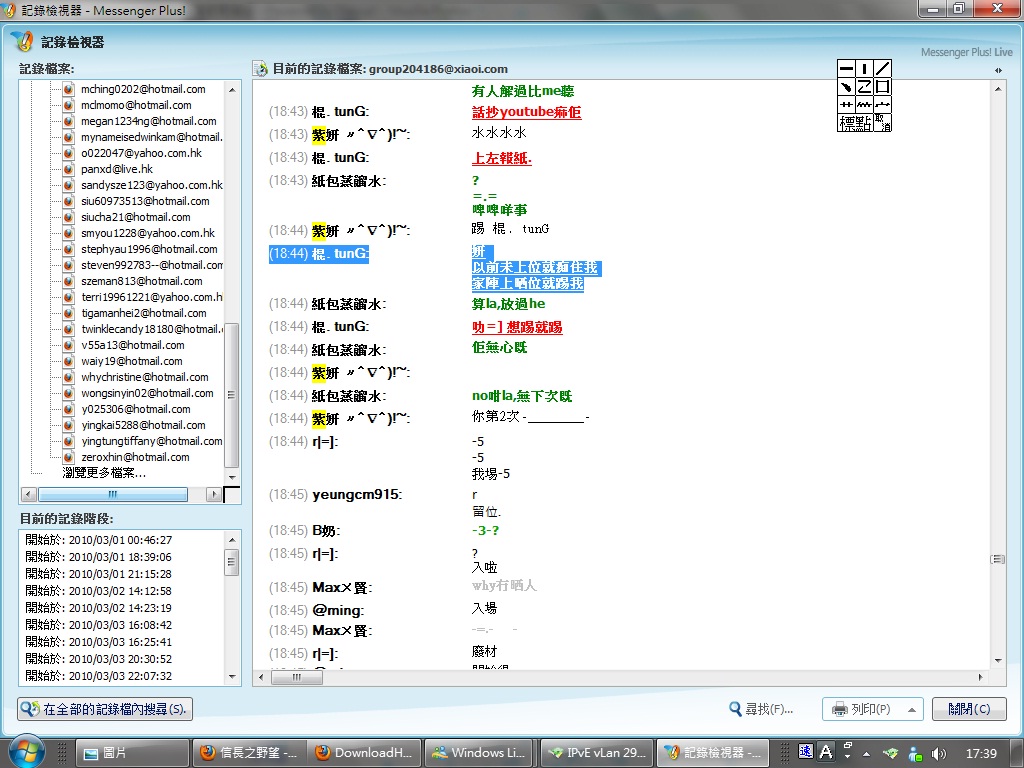The width and height of the screenshot is (1024, 768).
Task: Click the Messenger Plus log viewer header icon
Action: click(x=23, y=42)
